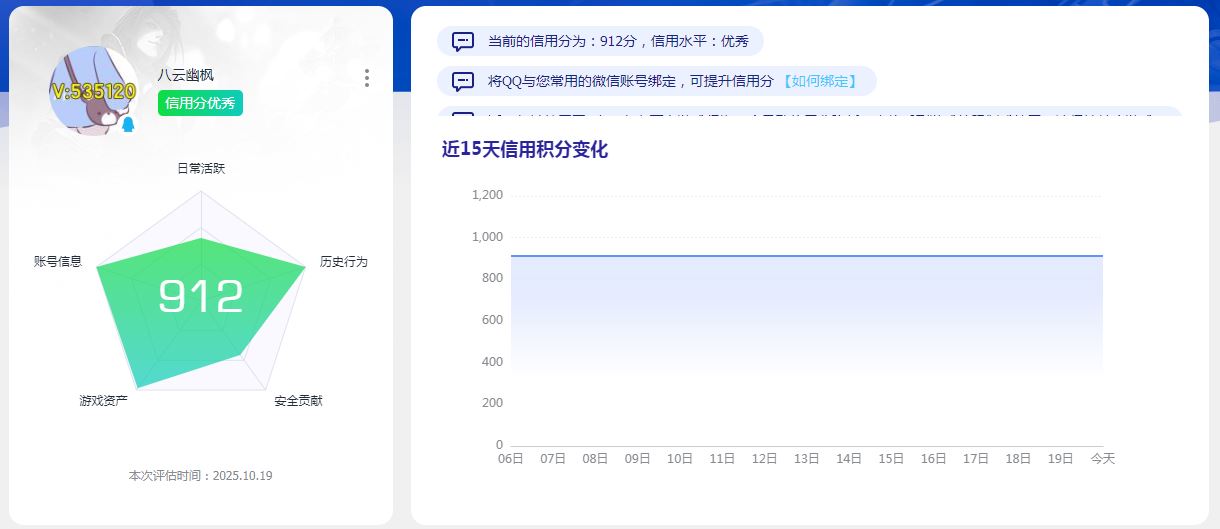Screen dimensions: 1220x529
Task: Click the 1,000 y-axis label
Action: coord(487,237)
